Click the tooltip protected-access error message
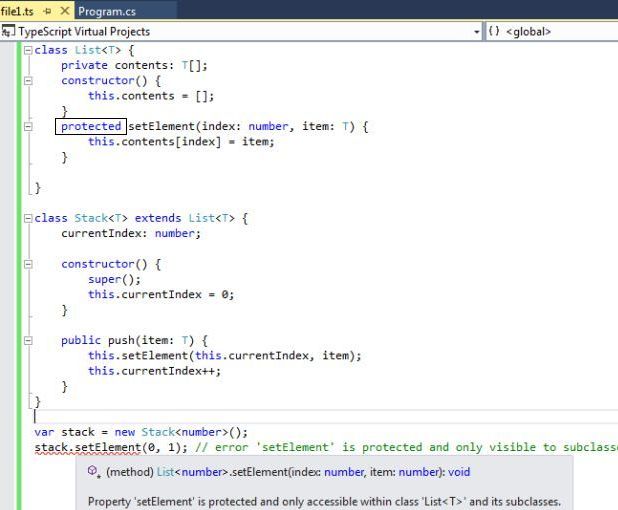Viewport: 618px width, 510px height. [x=324, y=501]
